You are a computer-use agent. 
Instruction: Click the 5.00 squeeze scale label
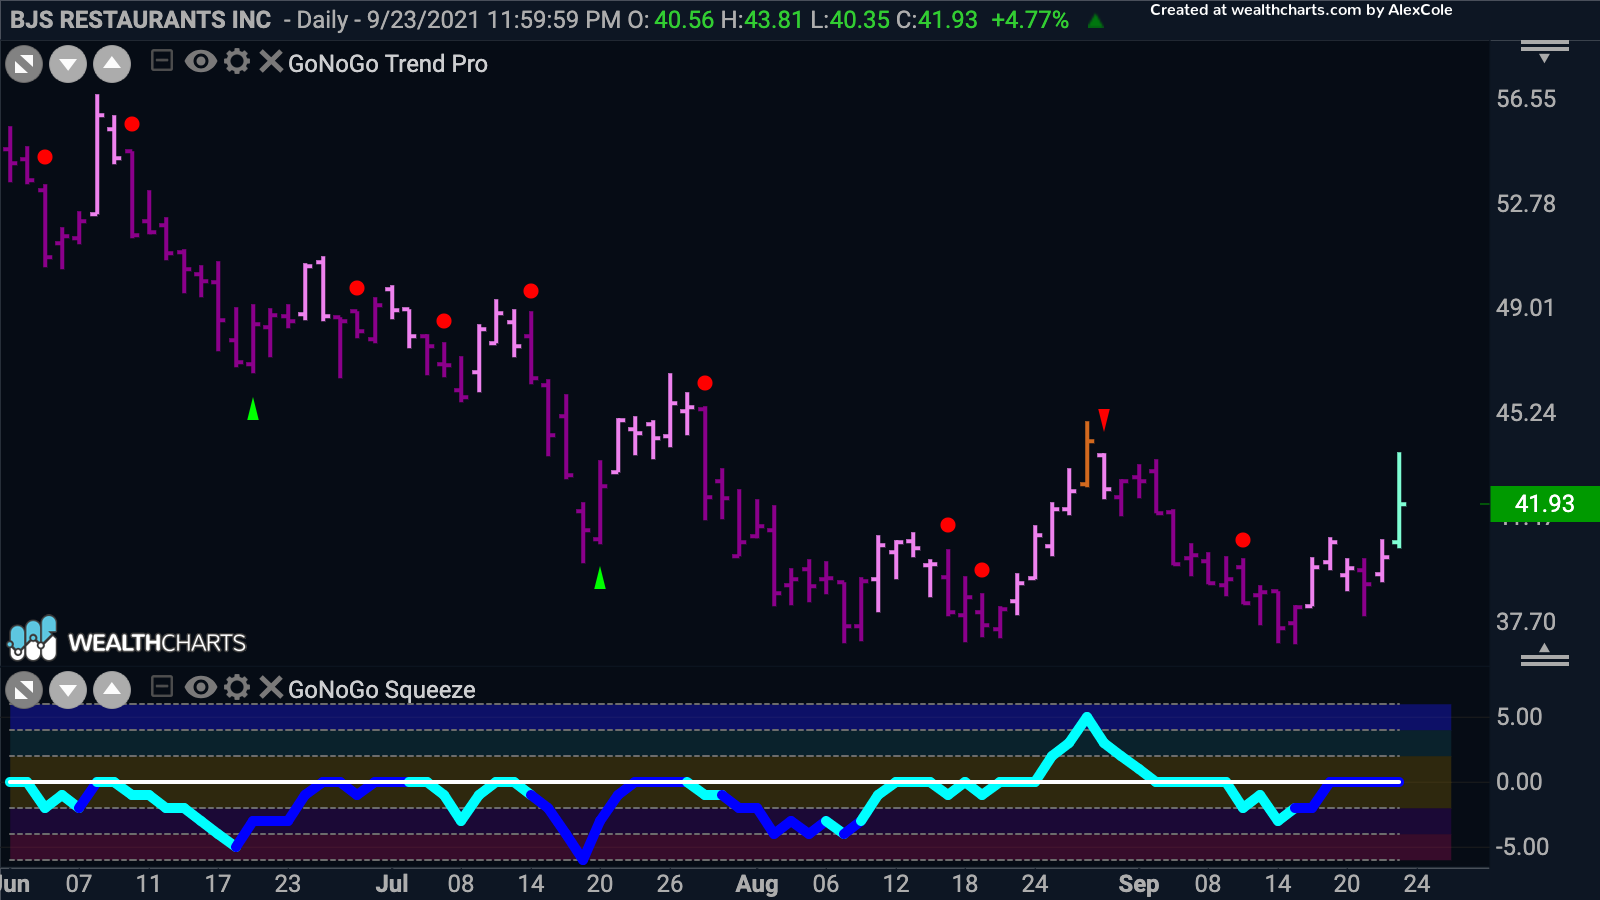click(x=1519, y=717)
